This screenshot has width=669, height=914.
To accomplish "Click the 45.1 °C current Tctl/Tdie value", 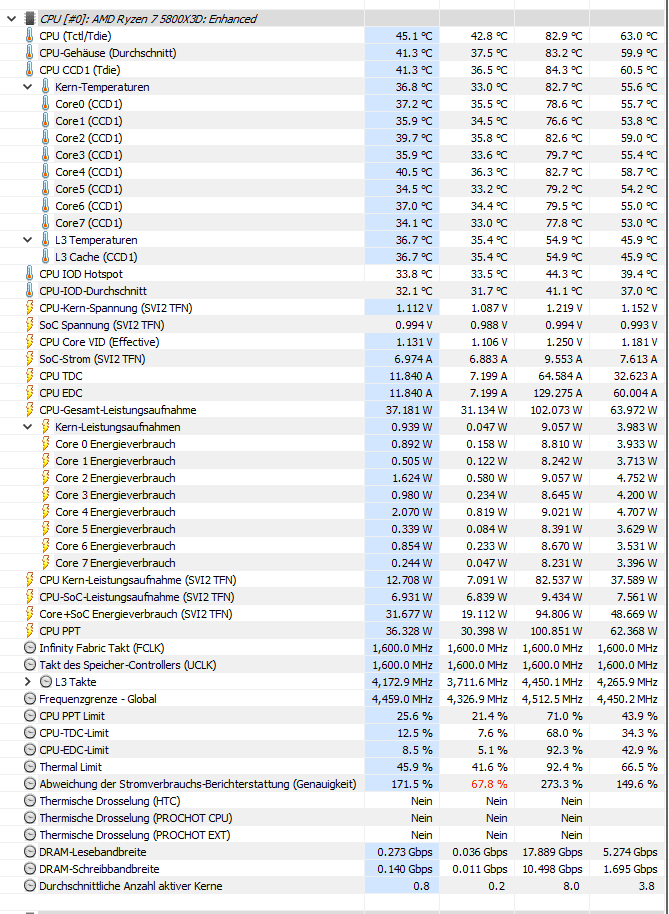I will click(414, 36).
